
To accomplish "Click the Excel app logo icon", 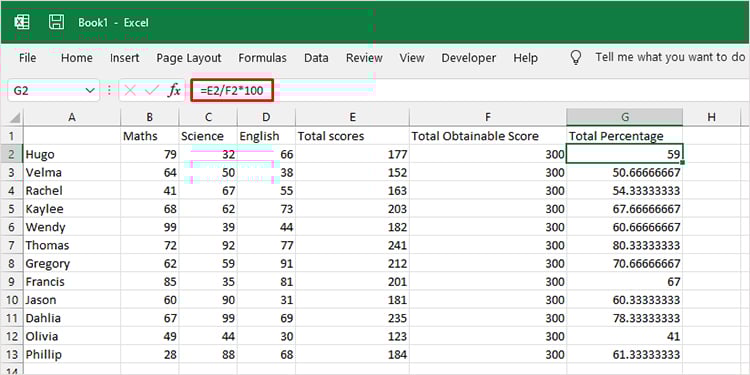I will tap(22, 22).
